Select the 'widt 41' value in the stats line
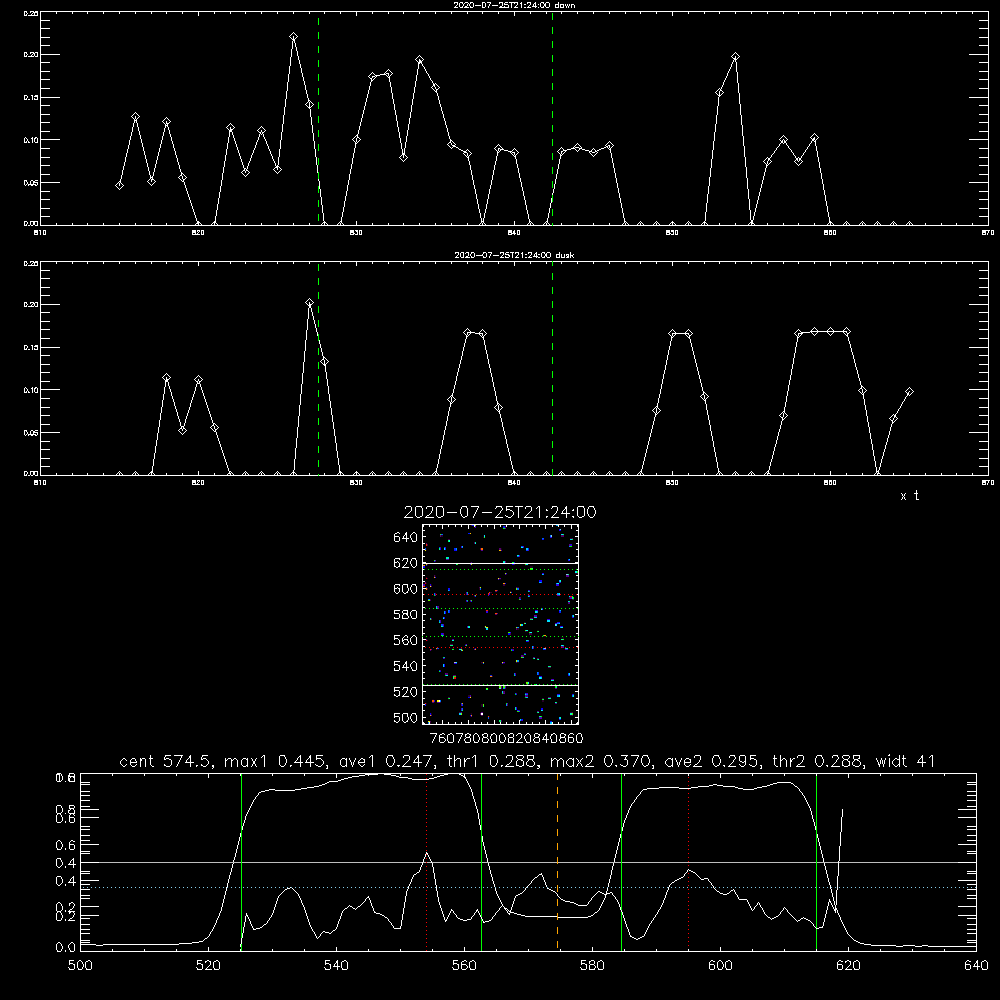1000x1000 pixels. [x=906, y=761]
